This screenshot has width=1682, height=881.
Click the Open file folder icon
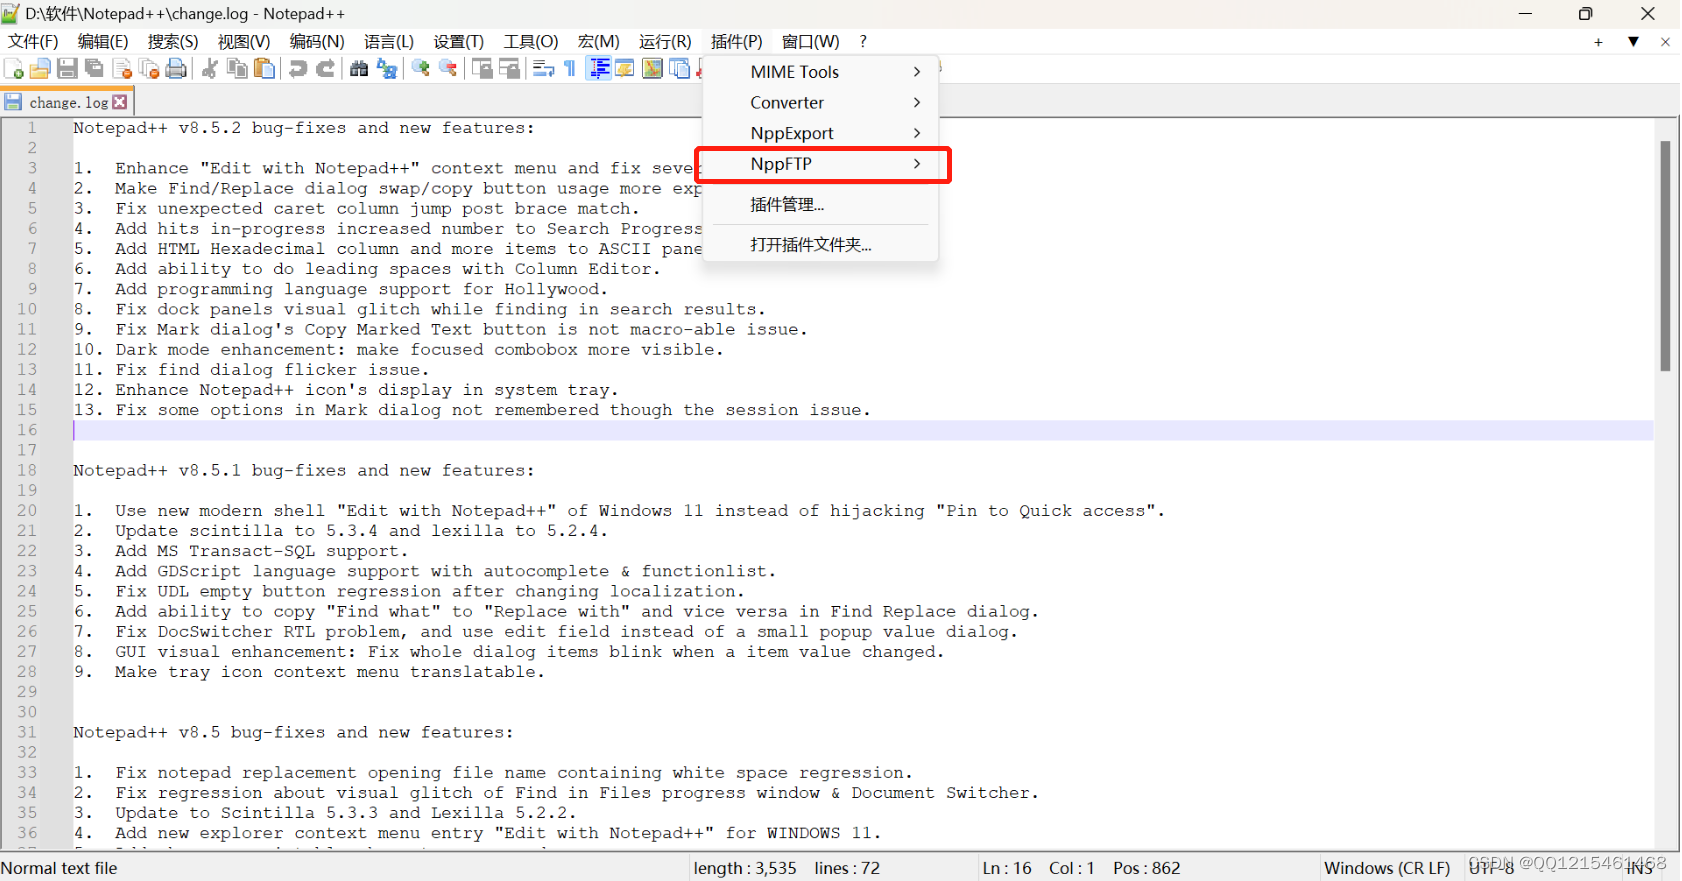[x=40, y=68]
